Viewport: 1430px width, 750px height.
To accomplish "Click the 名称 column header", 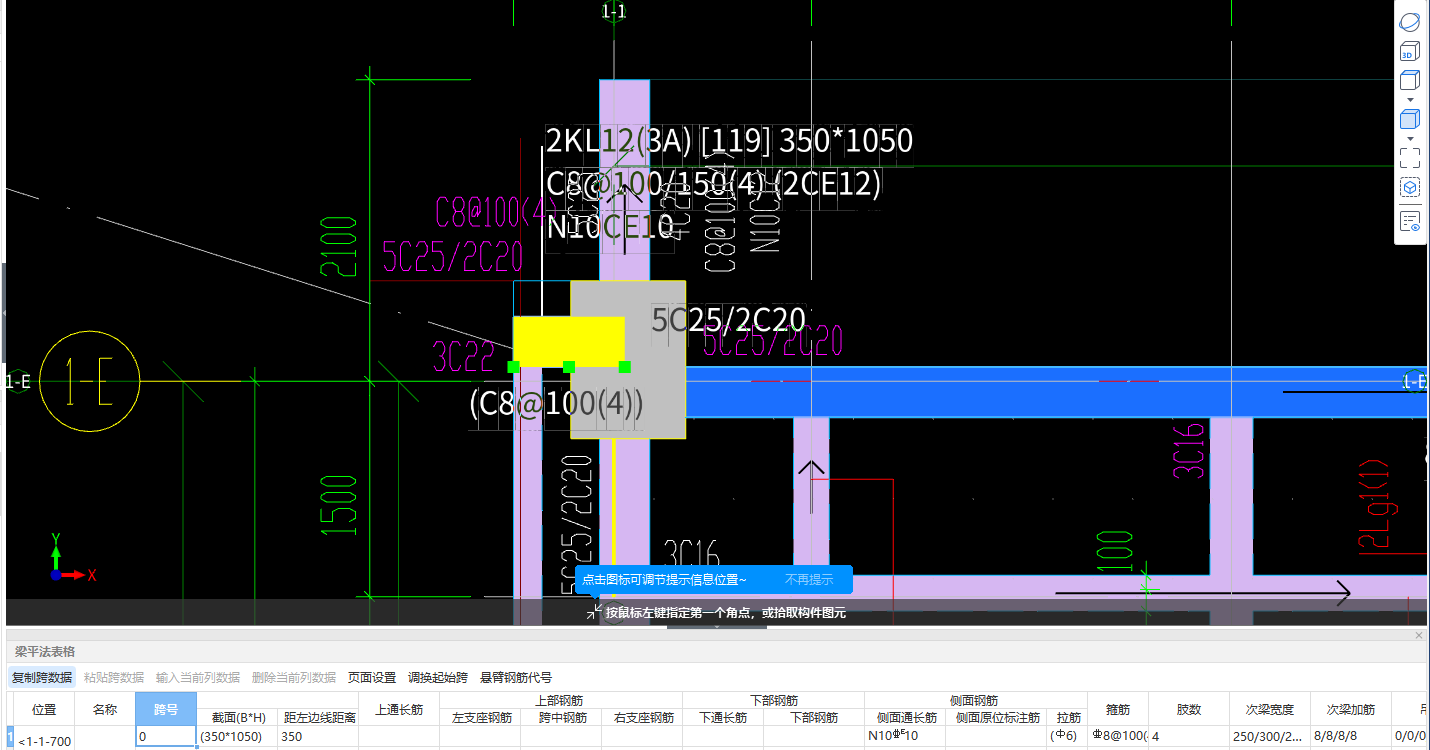I will pos(105,709).
